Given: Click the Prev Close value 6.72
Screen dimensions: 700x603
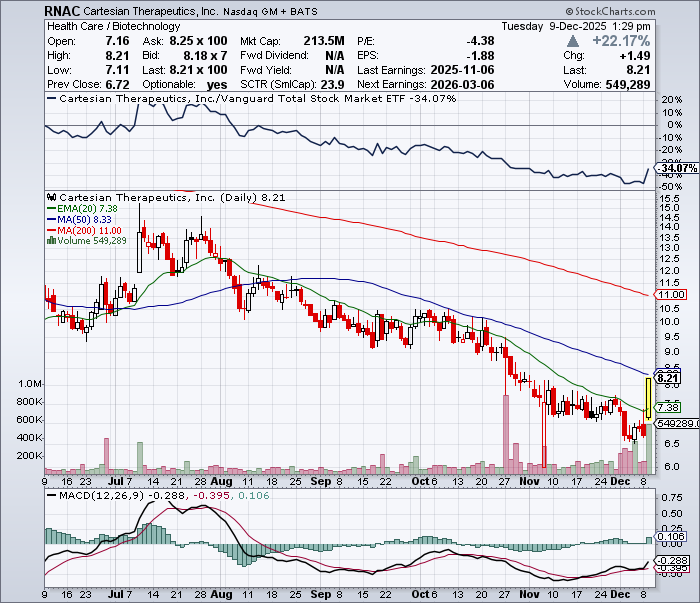Looking at the screenshot, I should click(x=117, y=84).
